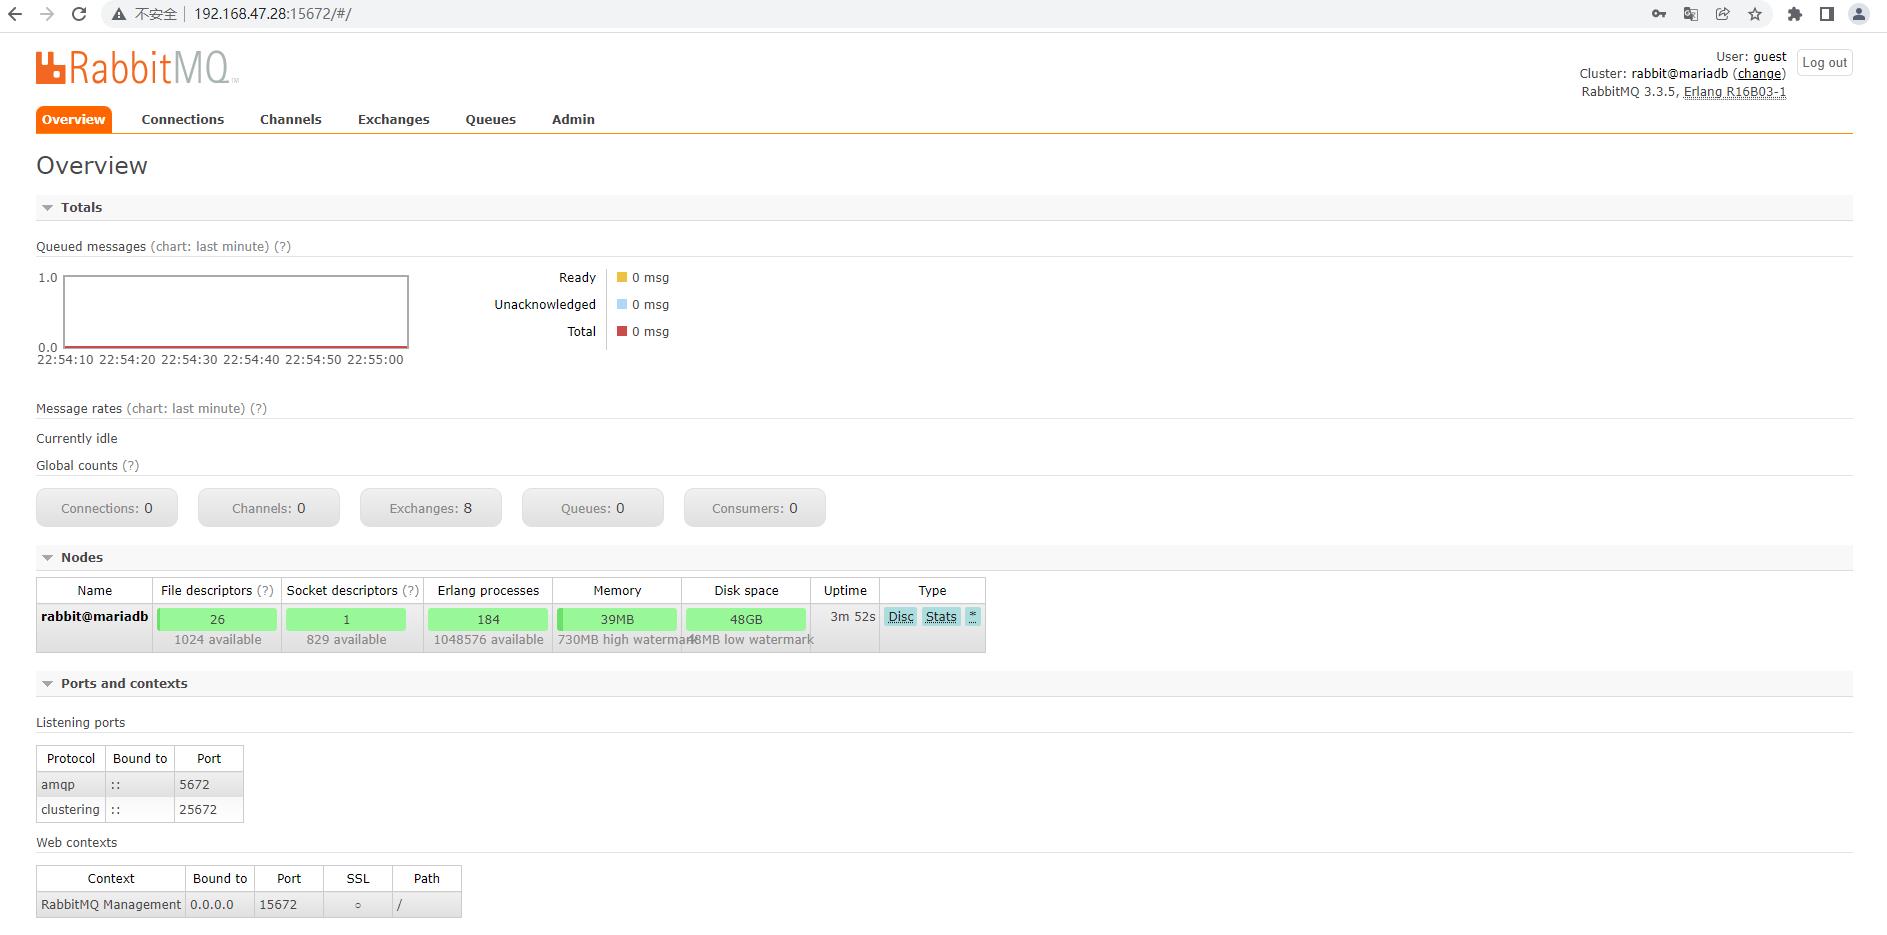Open help for Queued messages (?)
Screen dimensions: 1887x935
[283, 246]
